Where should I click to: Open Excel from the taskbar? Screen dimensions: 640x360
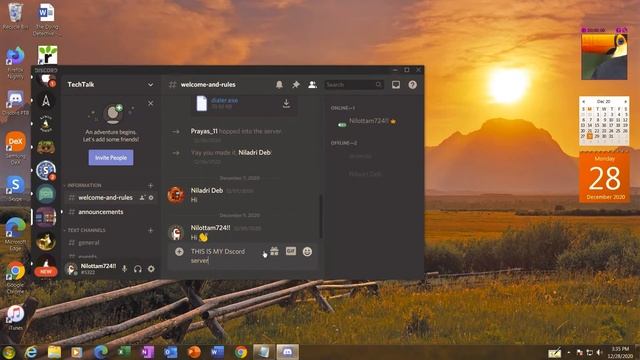coord(124,352)
